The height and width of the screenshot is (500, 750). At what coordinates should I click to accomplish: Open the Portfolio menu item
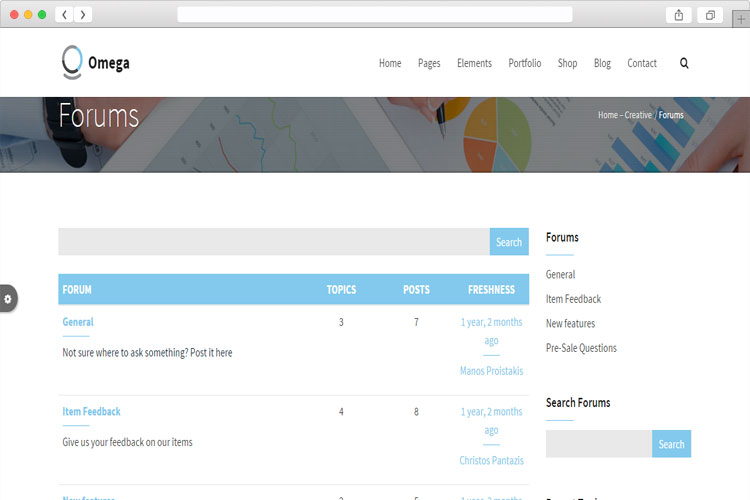tap(525, 63)
